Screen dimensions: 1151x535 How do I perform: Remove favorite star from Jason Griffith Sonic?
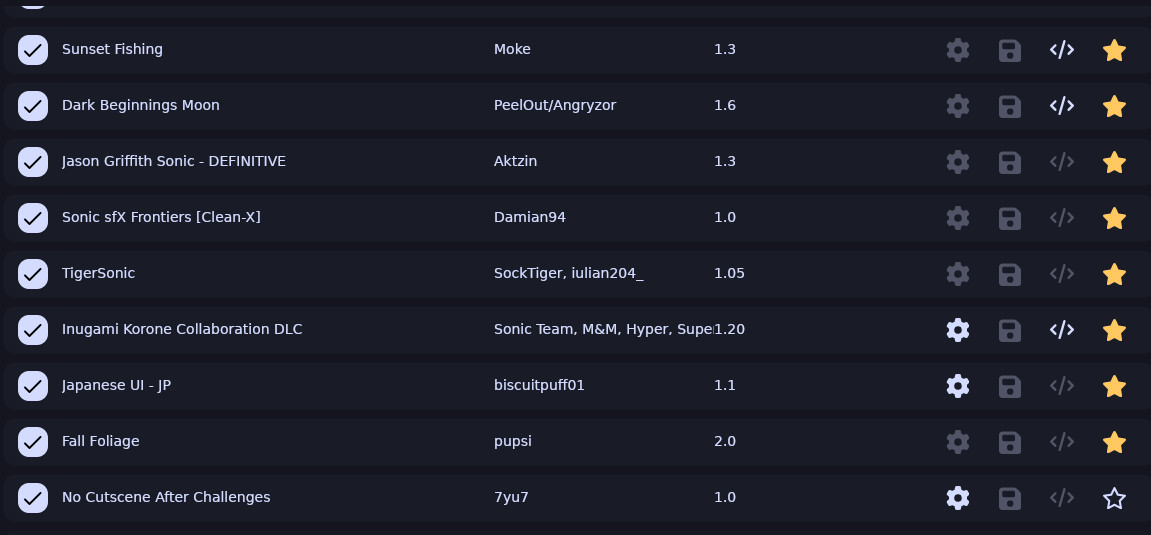click(1114, 161)
